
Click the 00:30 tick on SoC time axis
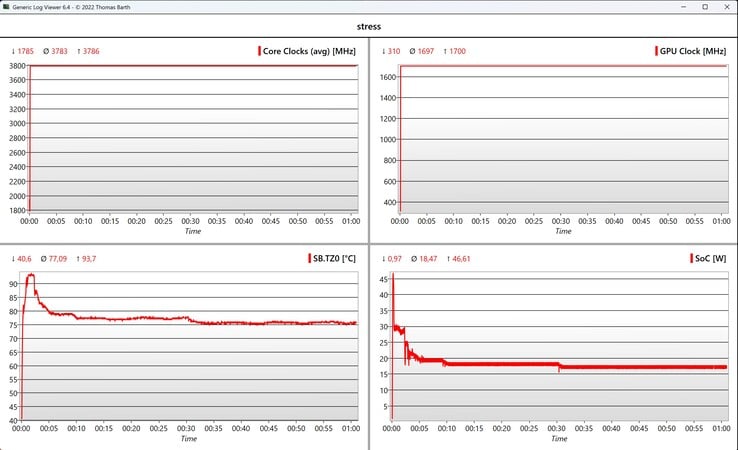(556, 428)
